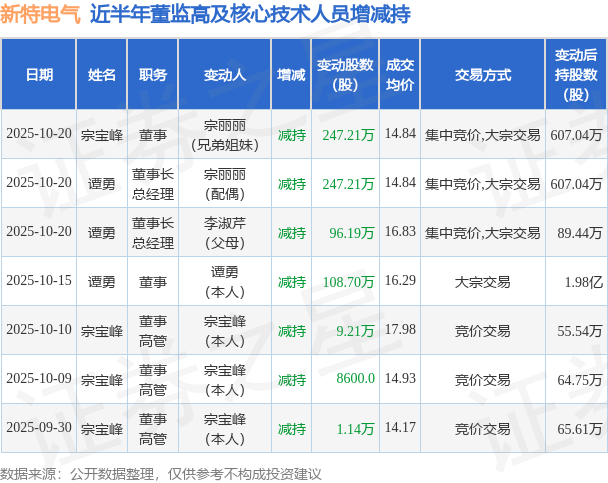The width and height of the screenshot is (608, 483).
Task: Select the 变动后持股数(股) column header
Action: point(576,74)
